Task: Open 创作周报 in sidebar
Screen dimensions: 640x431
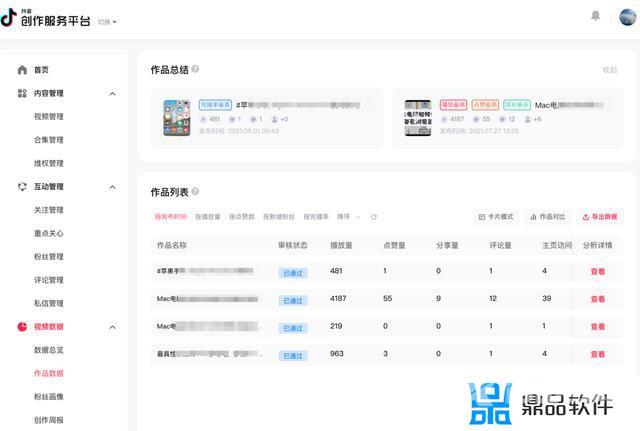Action: [49, 420]
